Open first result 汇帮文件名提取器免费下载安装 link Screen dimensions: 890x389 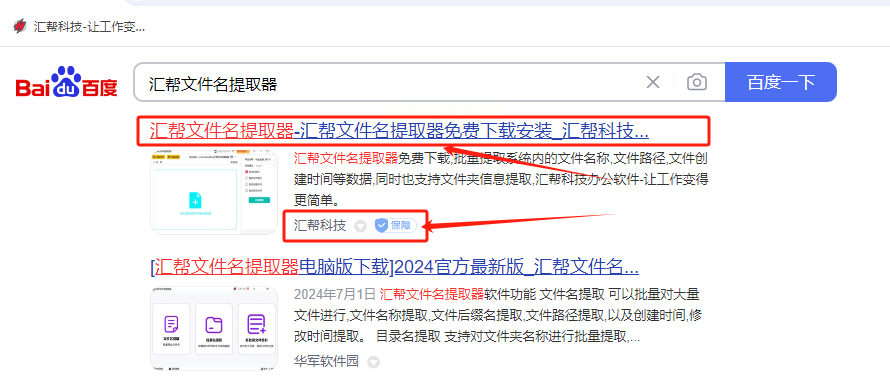click(399, 132)
